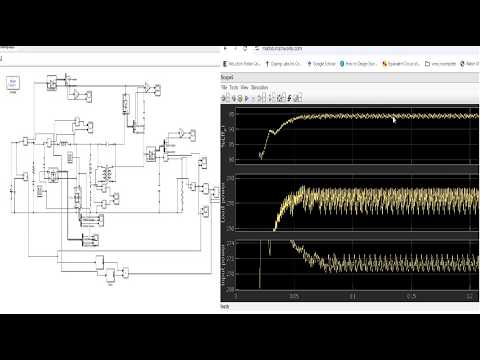480x360 pixels.
Task: Click the top efficiency waveform plot in scope
Action: click(x=357, y=135)
